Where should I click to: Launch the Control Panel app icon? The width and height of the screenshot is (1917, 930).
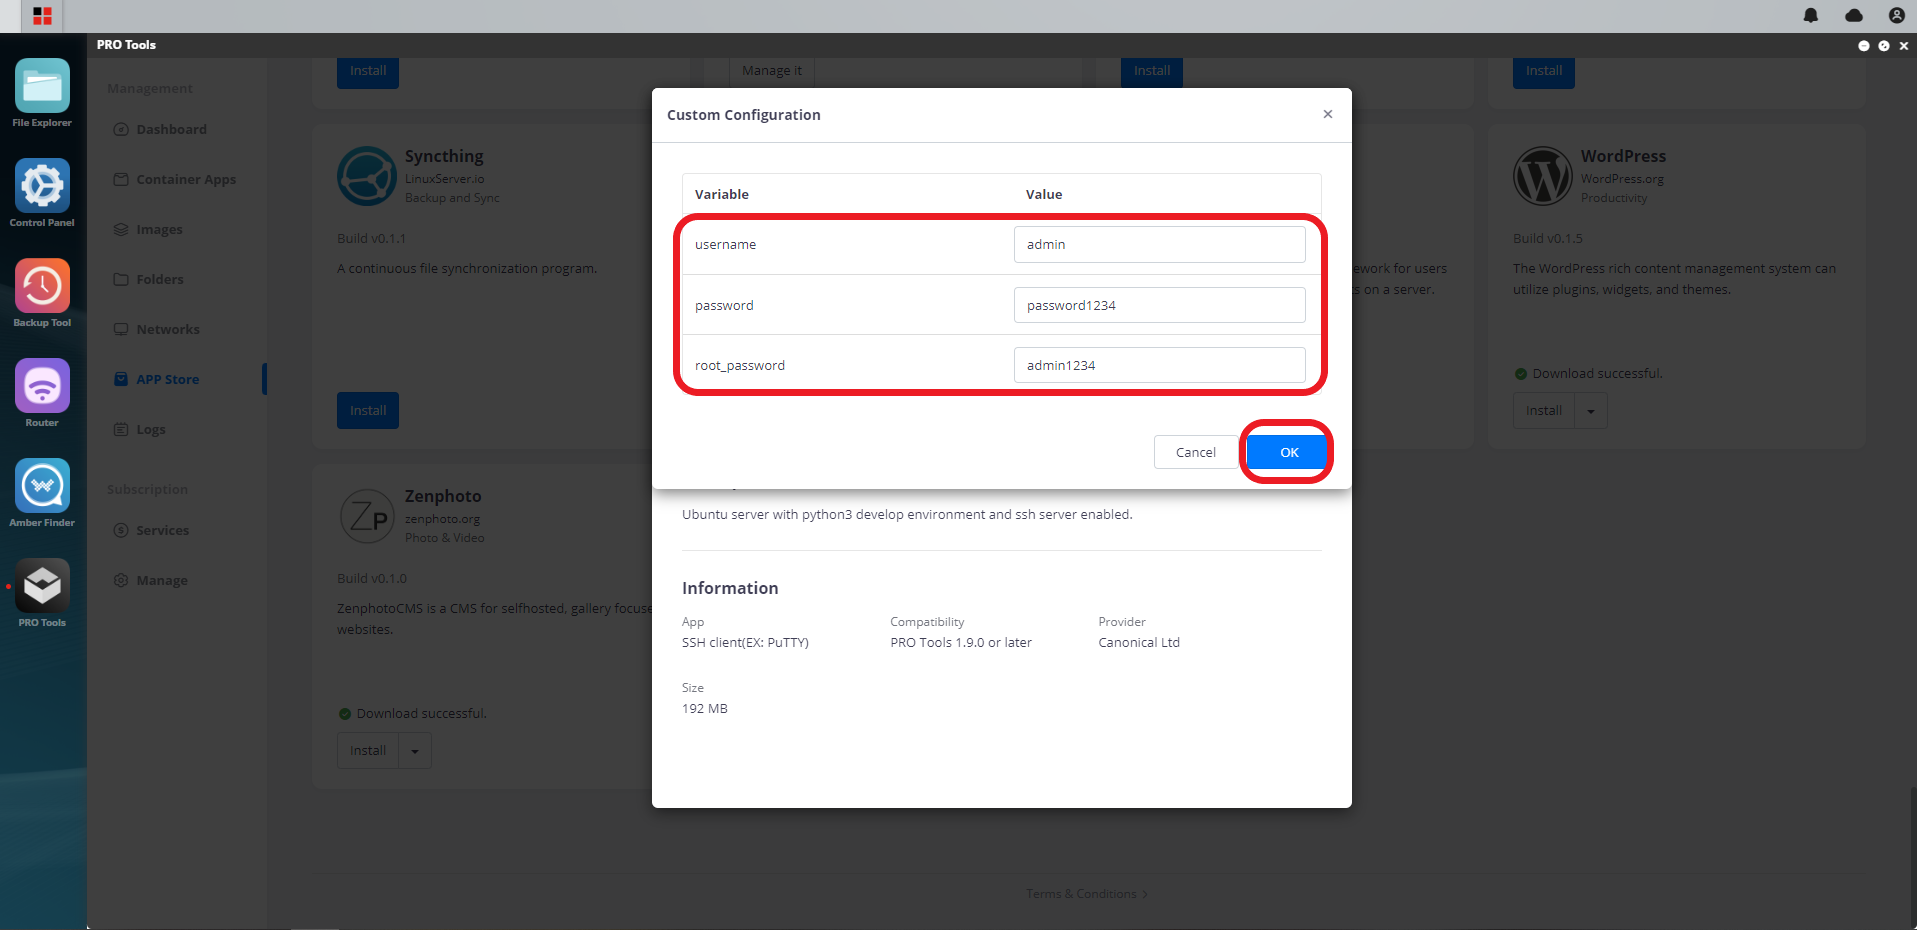pyautogui.click(x=42, y=186)
